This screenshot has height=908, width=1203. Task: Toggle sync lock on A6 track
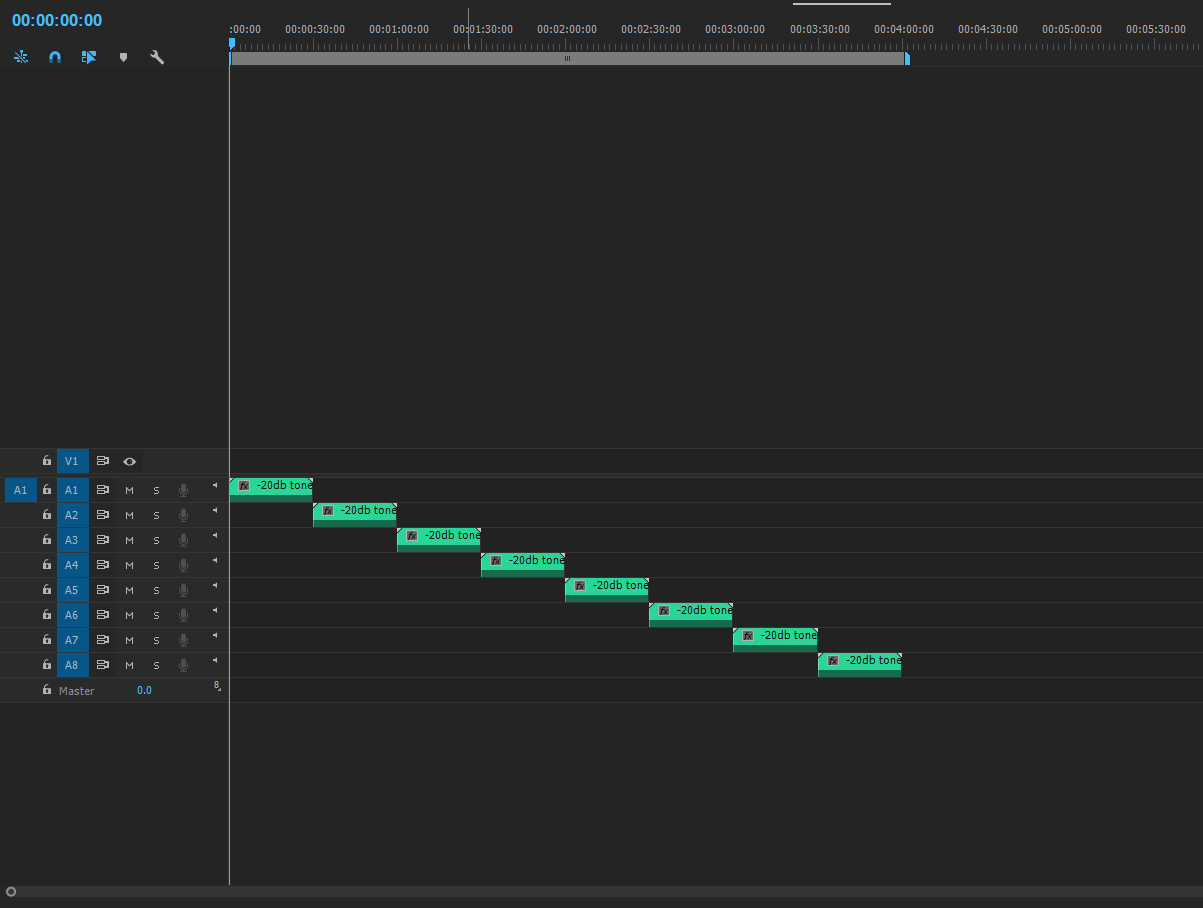click(102, 615)
